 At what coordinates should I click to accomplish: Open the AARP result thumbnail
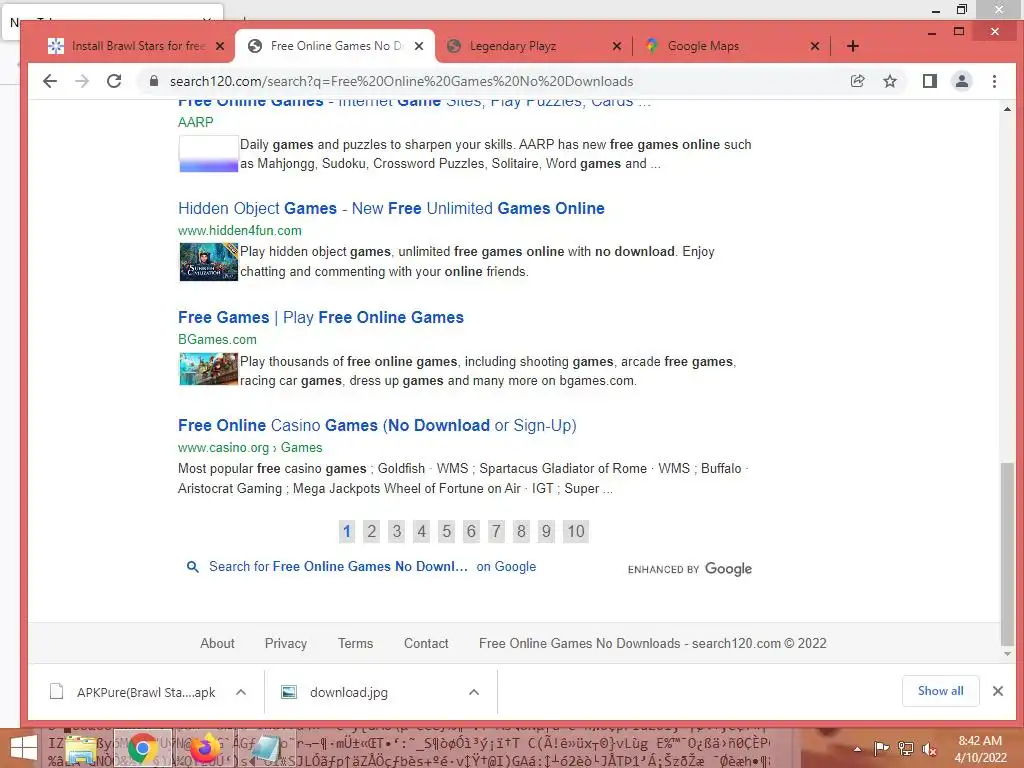(208, 153)
